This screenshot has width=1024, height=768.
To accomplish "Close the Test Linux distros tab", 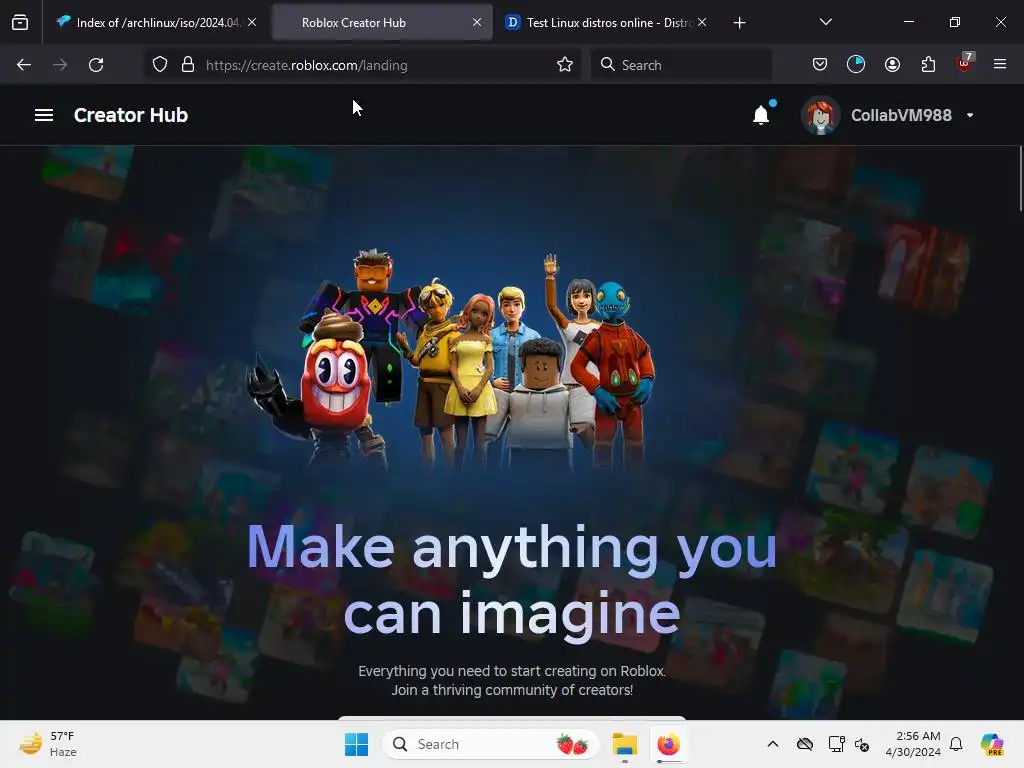I will 702,22.
